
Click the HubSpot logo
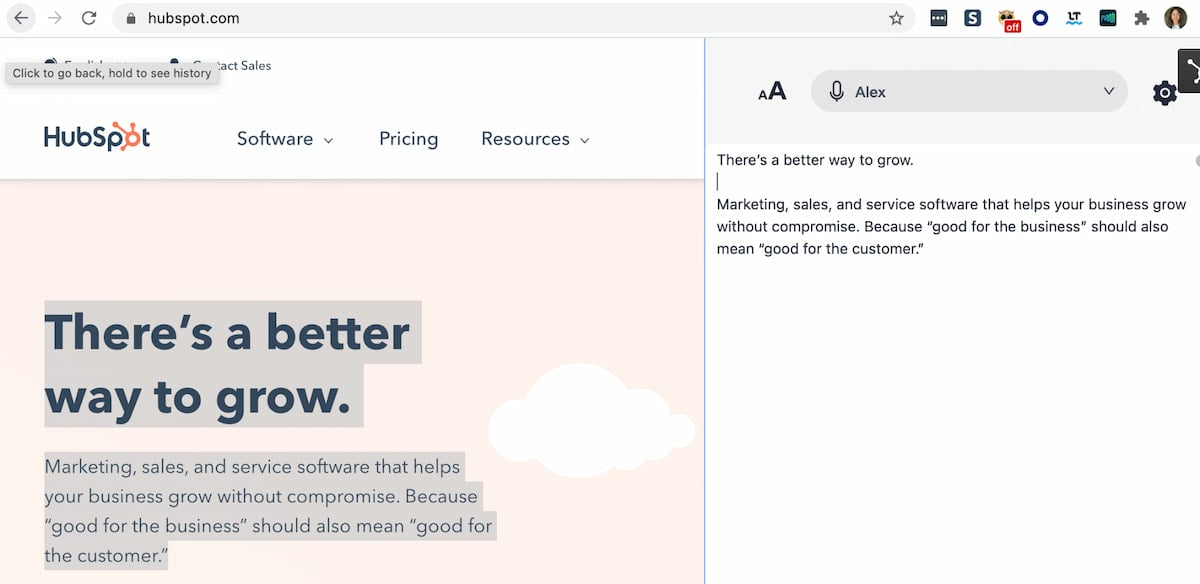97,138
